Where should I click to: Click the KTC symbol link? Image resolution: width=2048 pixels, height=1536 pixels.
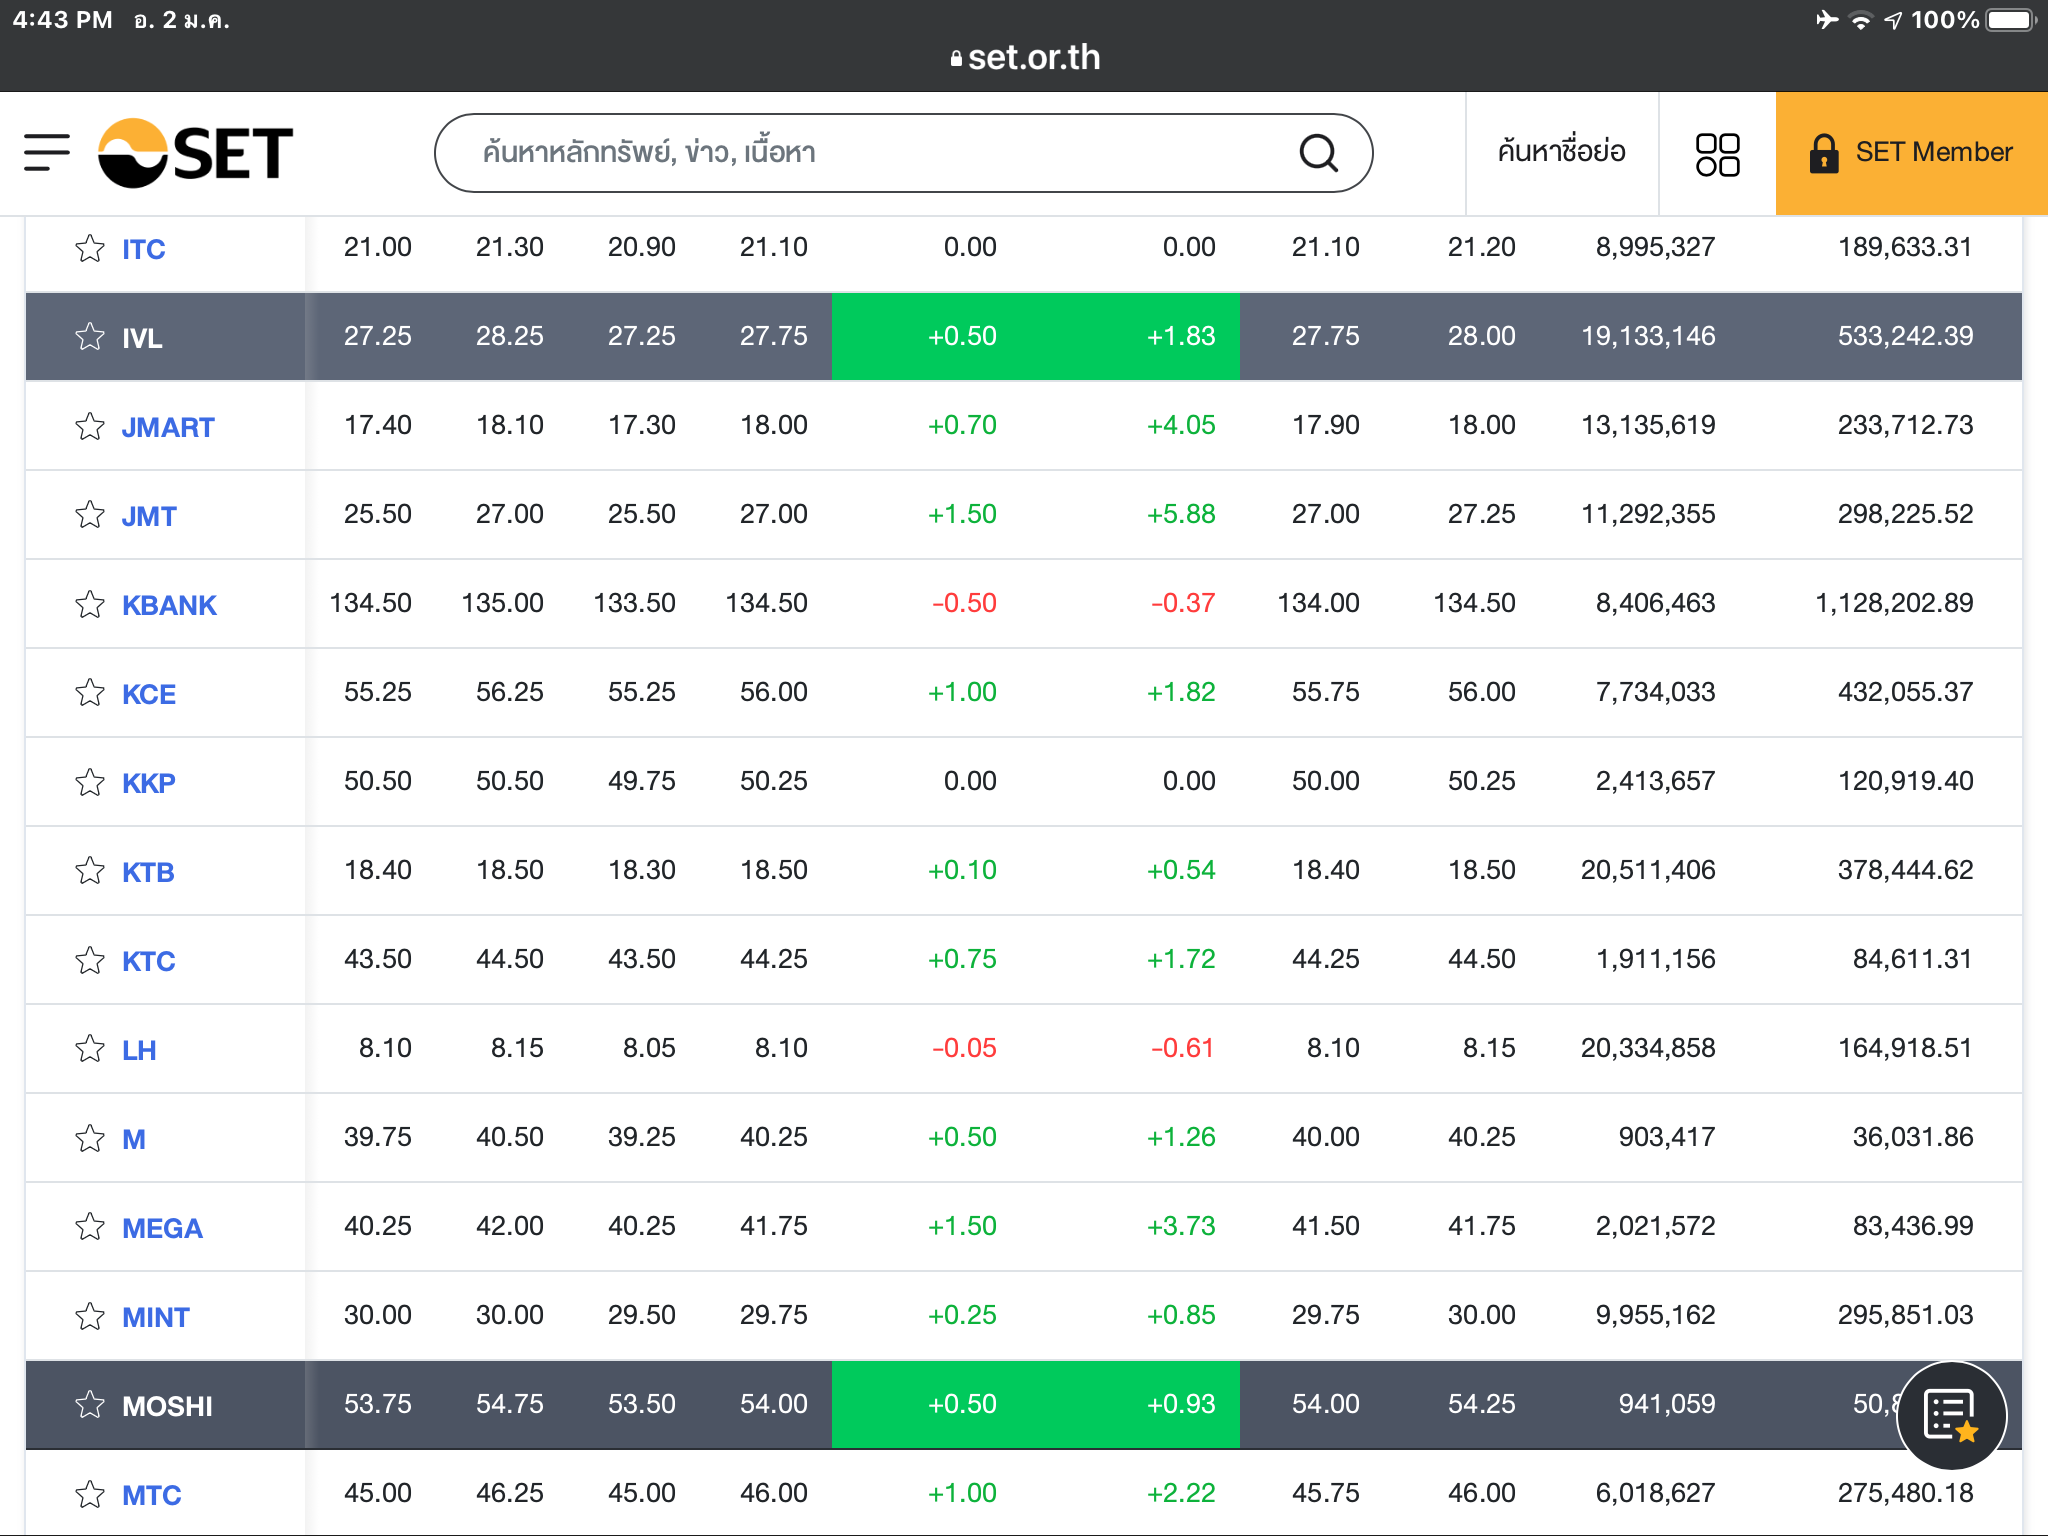[x=148, y=961]
